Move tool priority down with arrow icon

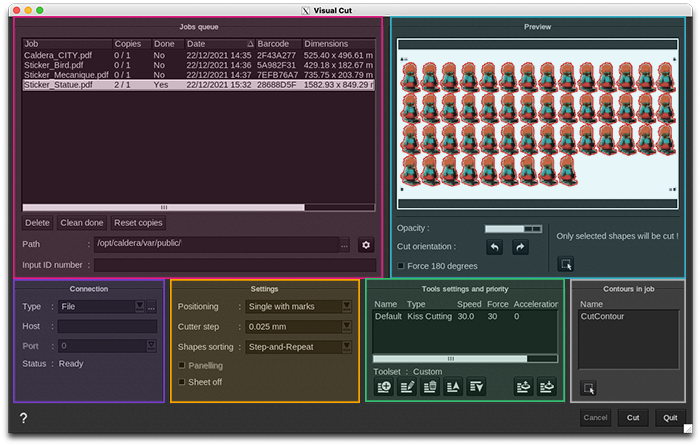point(475,387)
